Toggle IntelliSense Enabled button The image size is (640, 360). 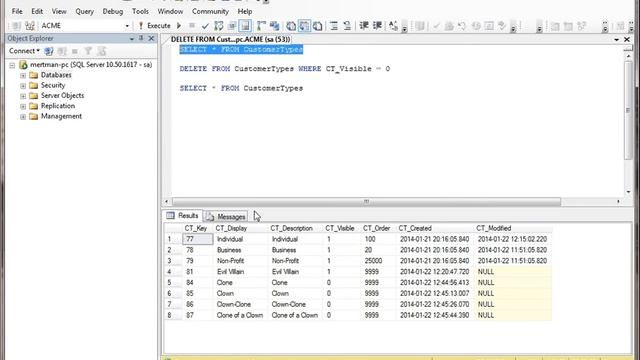pos(245,26)
